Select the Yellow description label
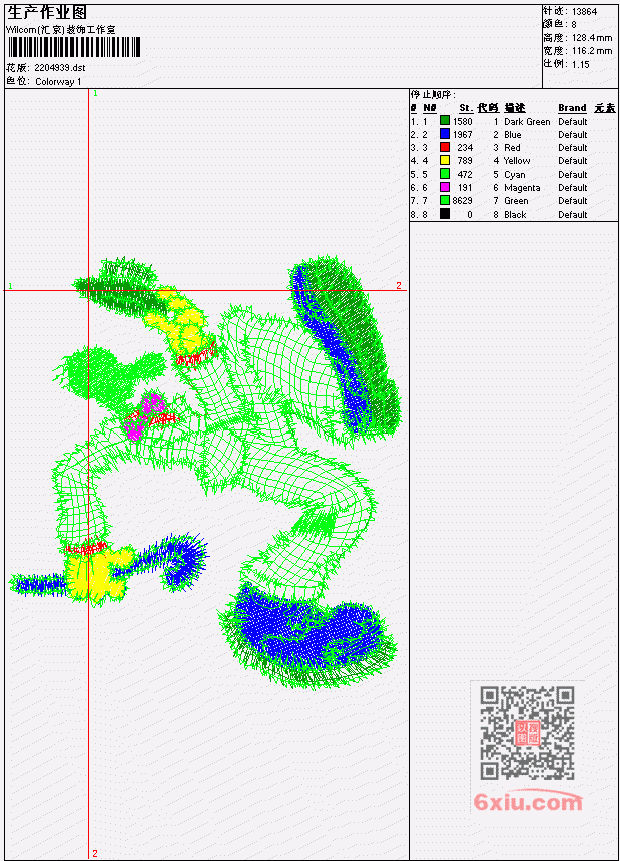 (517, 161)
